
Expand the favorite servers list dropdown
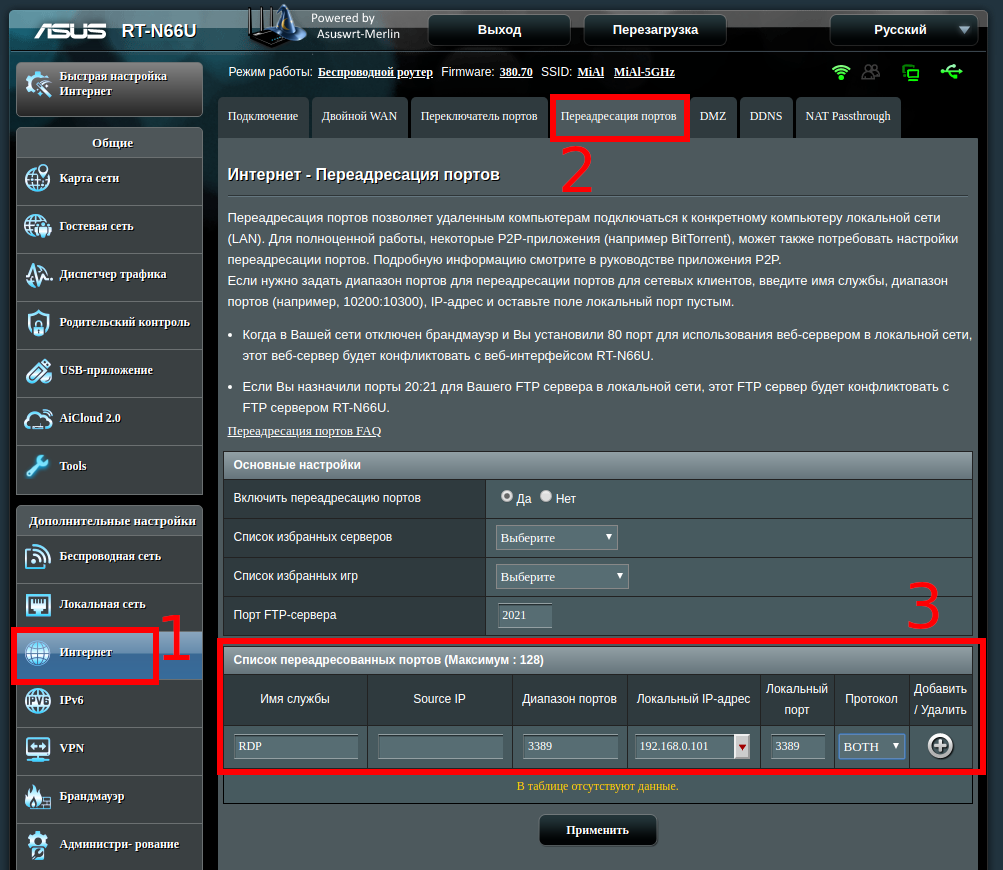(557, 538)
